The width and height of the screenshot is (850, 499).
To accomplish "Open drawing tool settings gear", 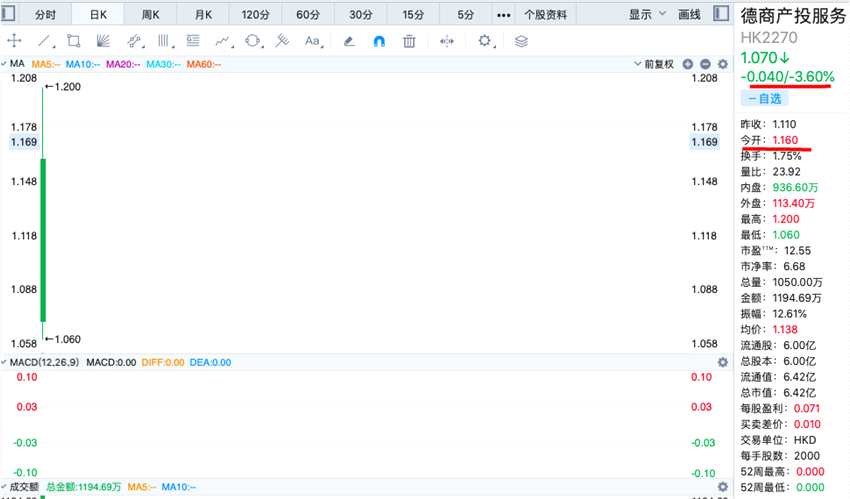I will (x=484, y=41).
